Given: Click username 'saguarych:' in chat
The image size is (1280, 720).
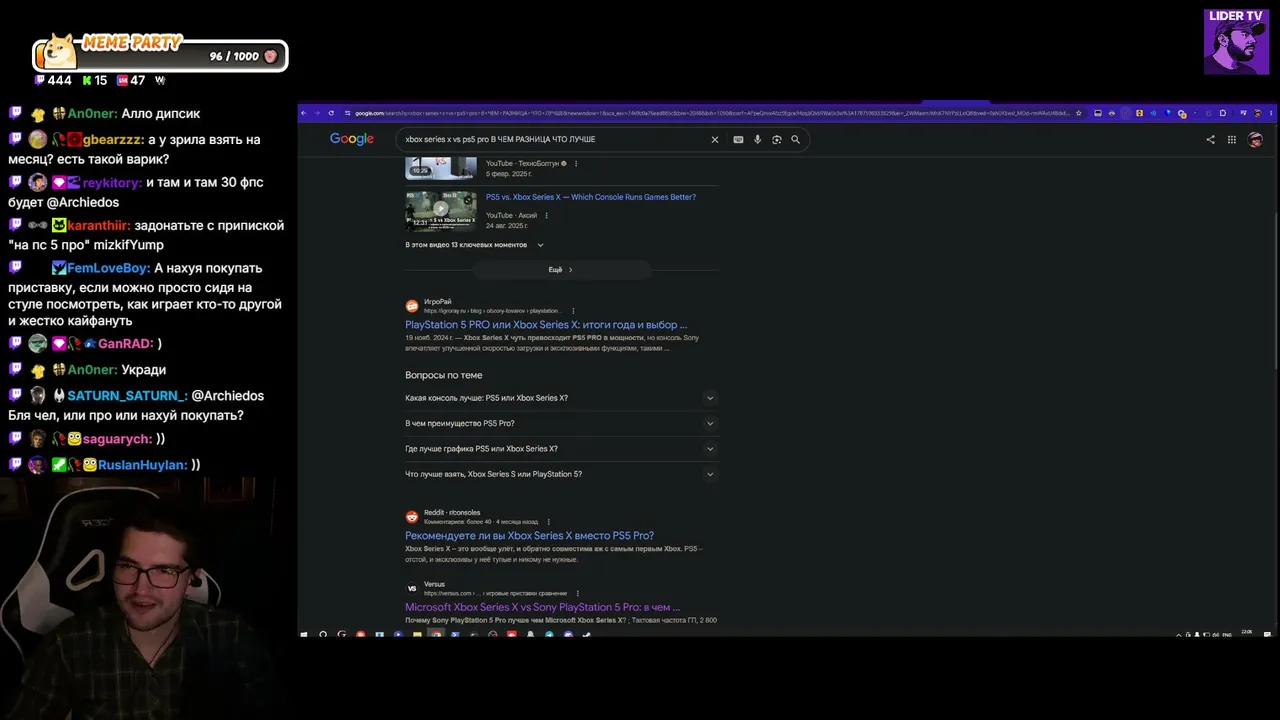Looking at the screenshot, I should pos(117,439).
